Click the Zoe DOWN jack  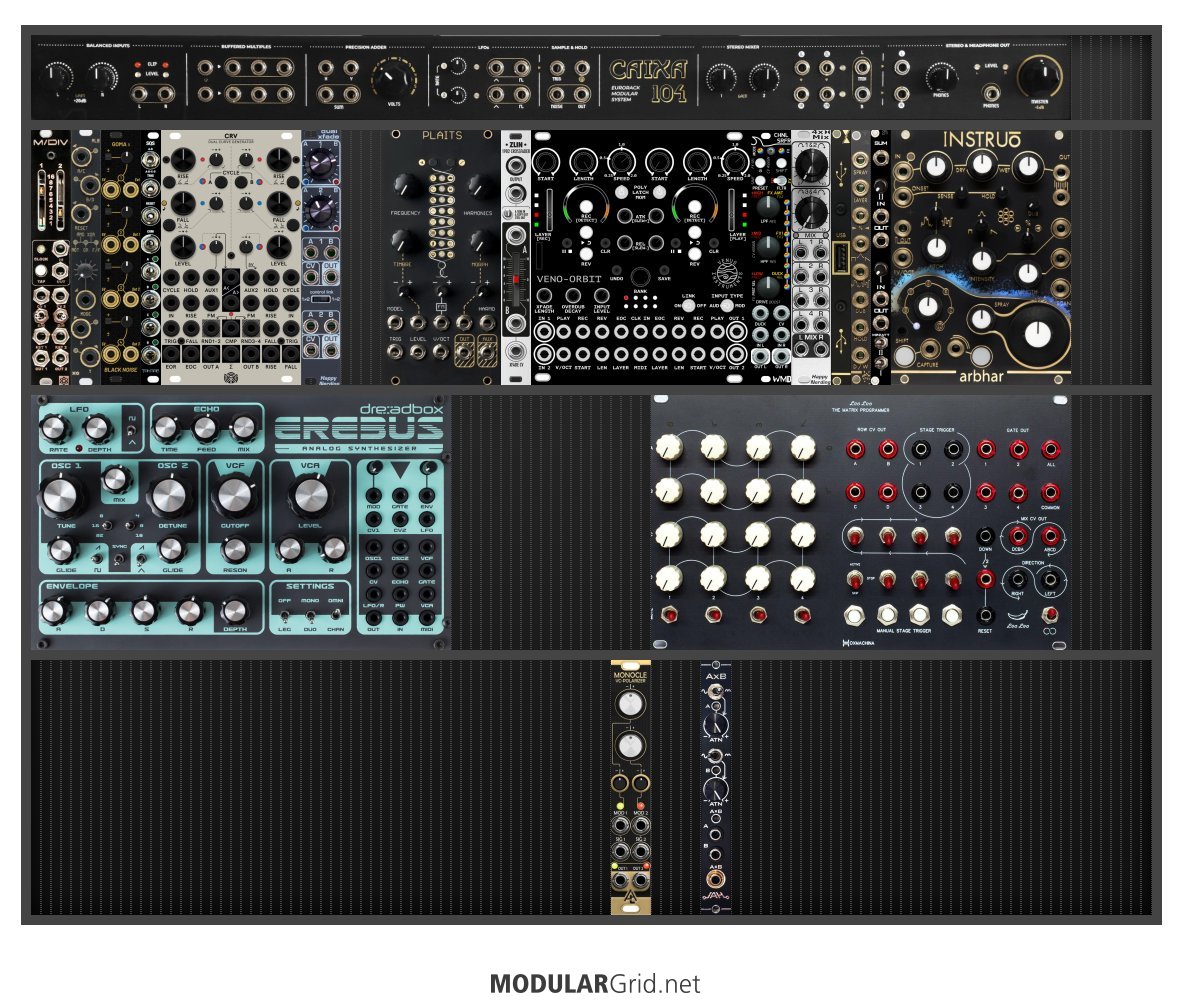tap(985, 536)
